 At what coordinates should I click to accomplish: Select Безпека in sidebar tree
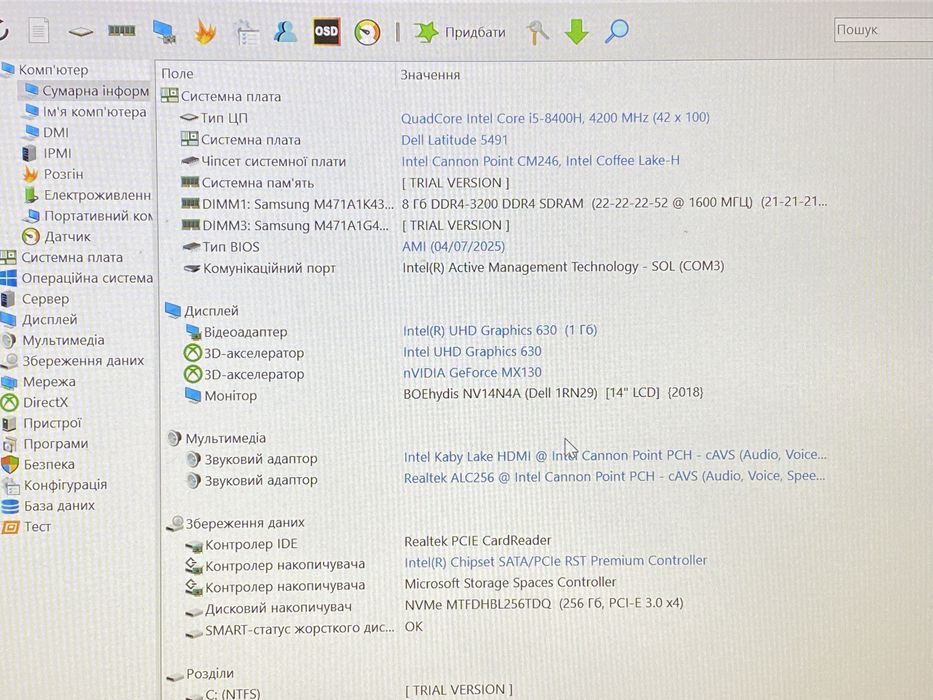tap(39, 464)
